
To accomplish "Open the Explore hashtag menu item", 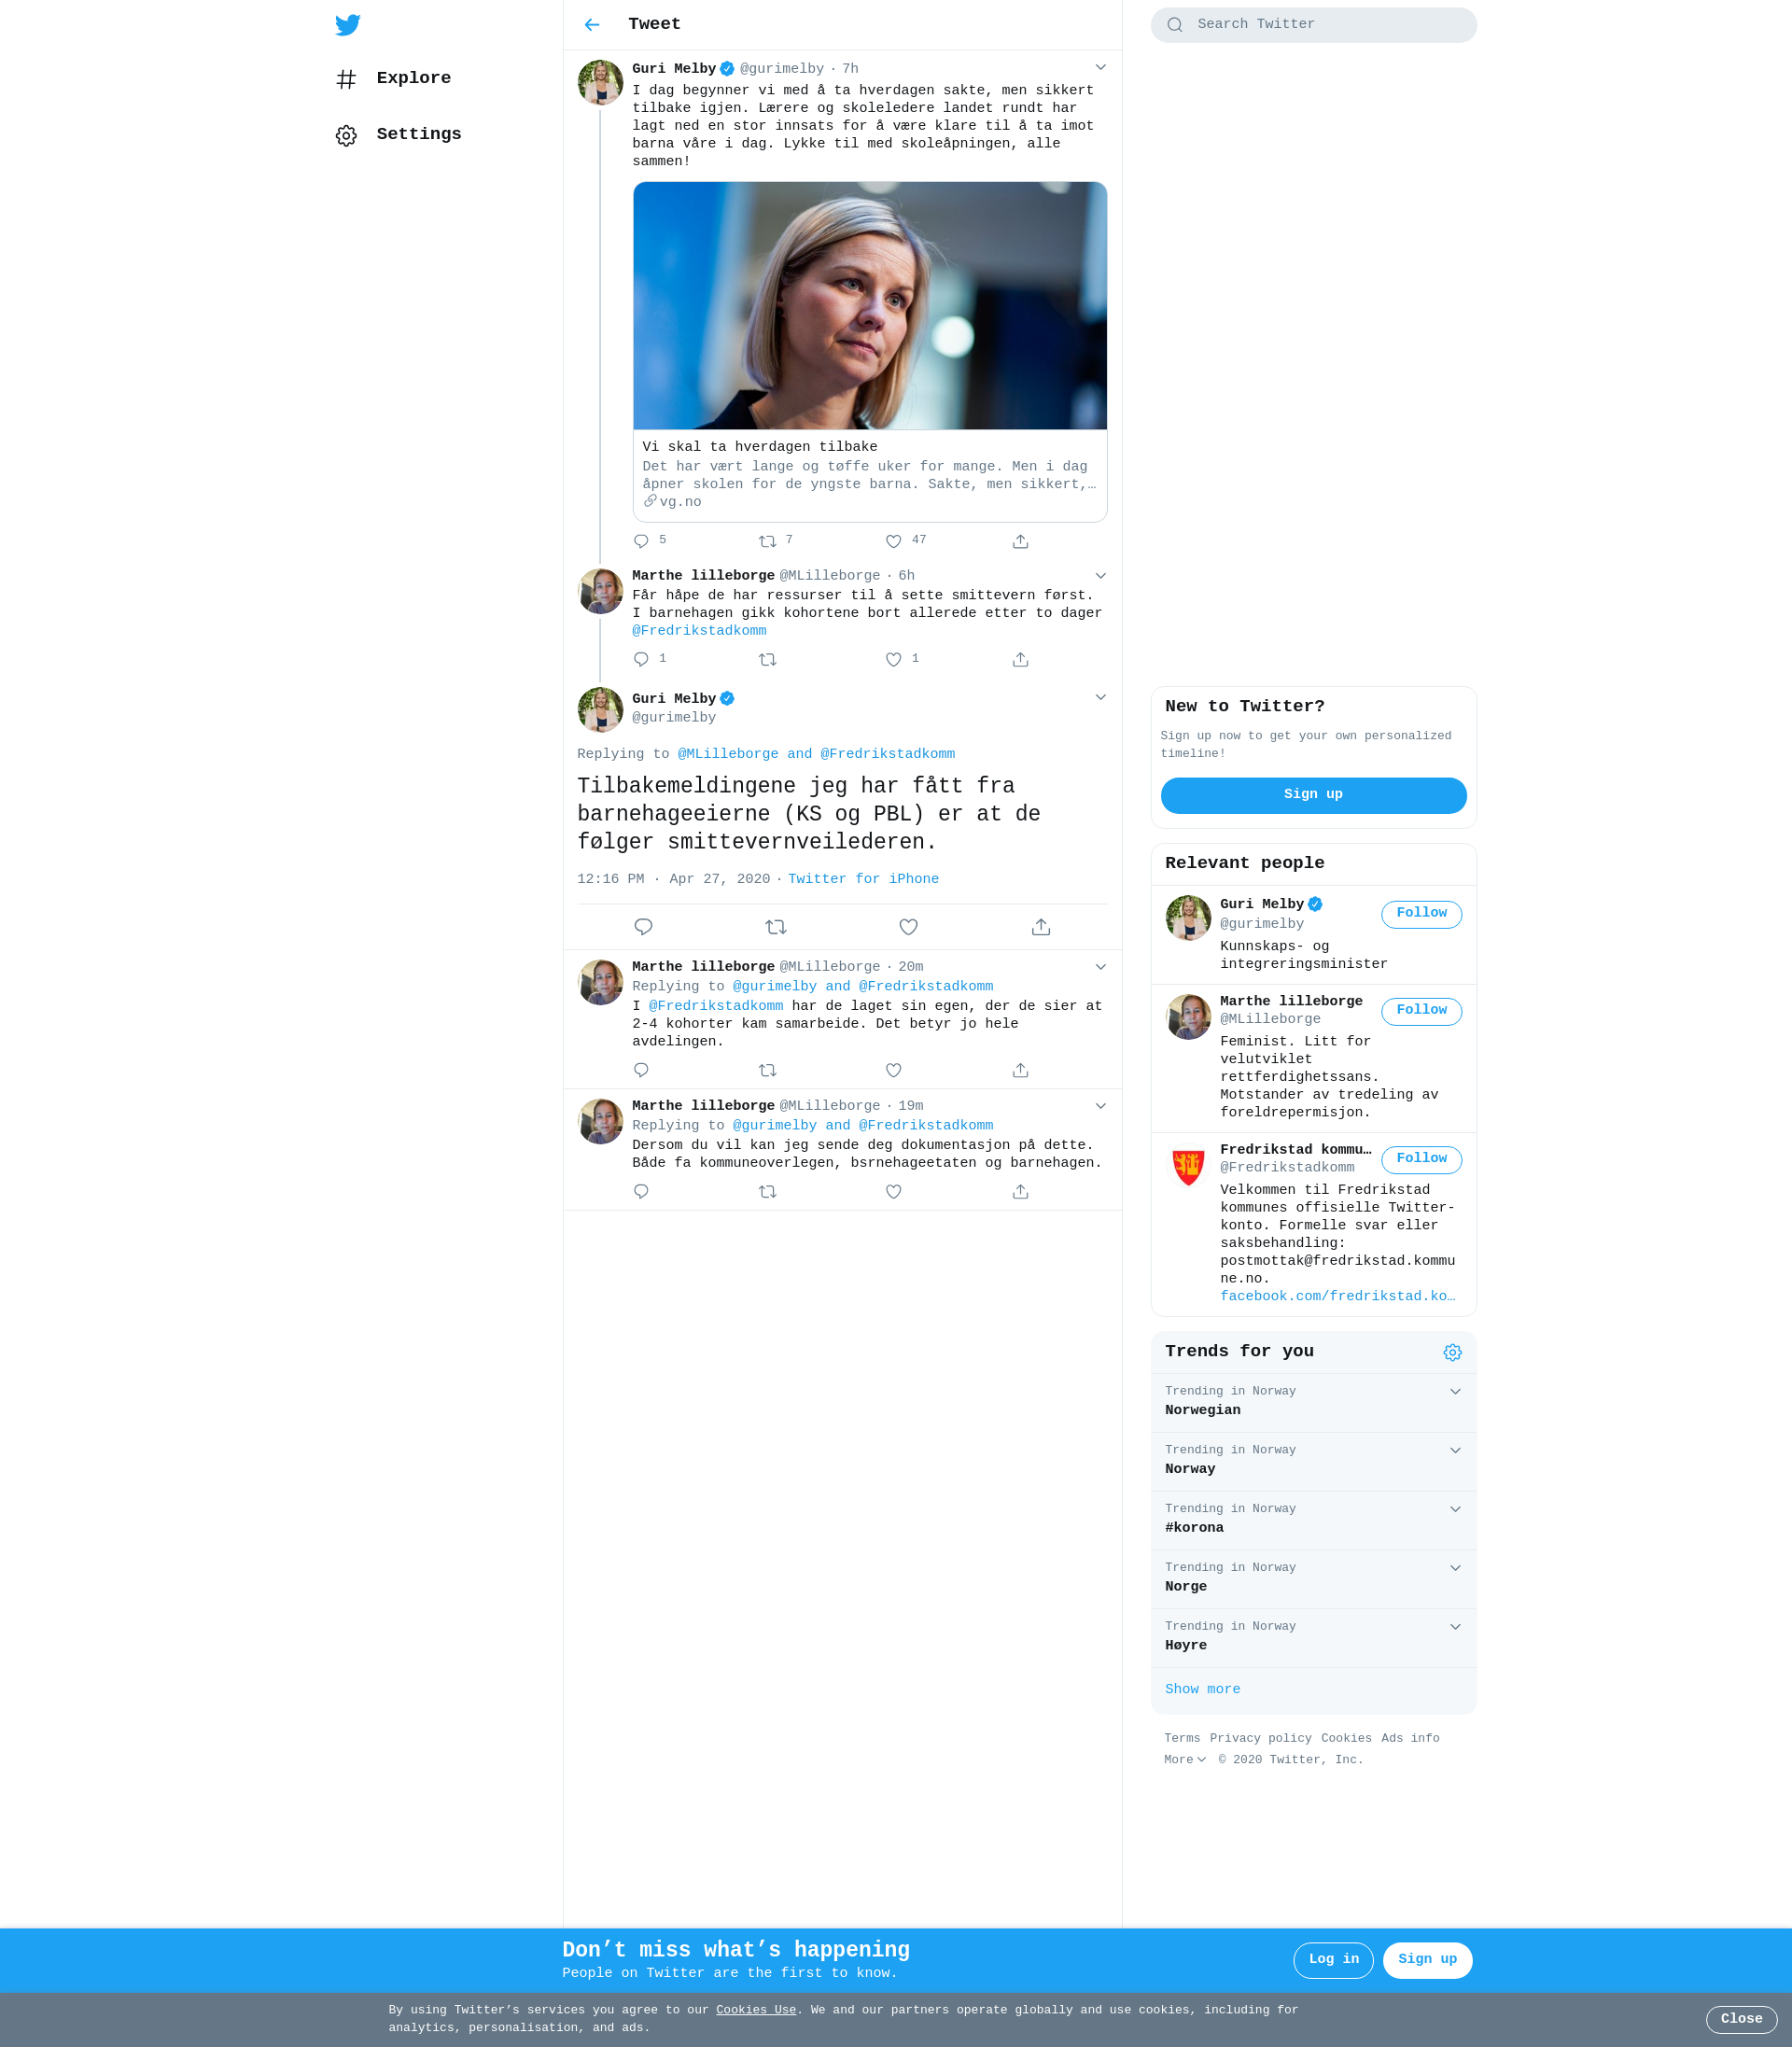I will [x=394, y=78].
